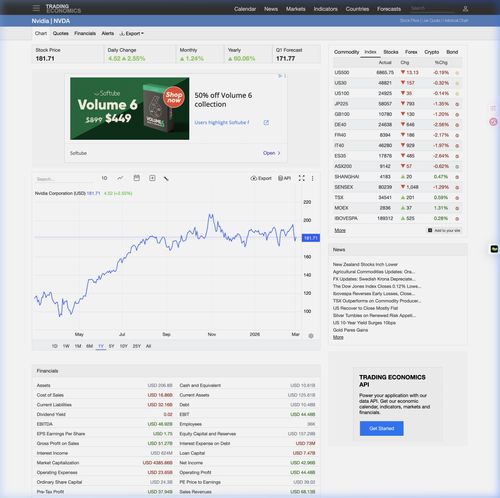Set chart range to 25Y
Screen dimensions: 500x498
tap(137, 346)
